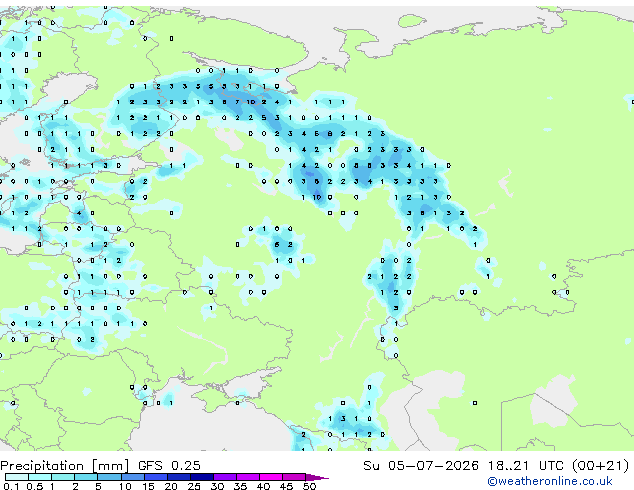This screenshot has width=634, height=490.
Task: Click the '15' legend scale label
Action: (x=148, y=486)
